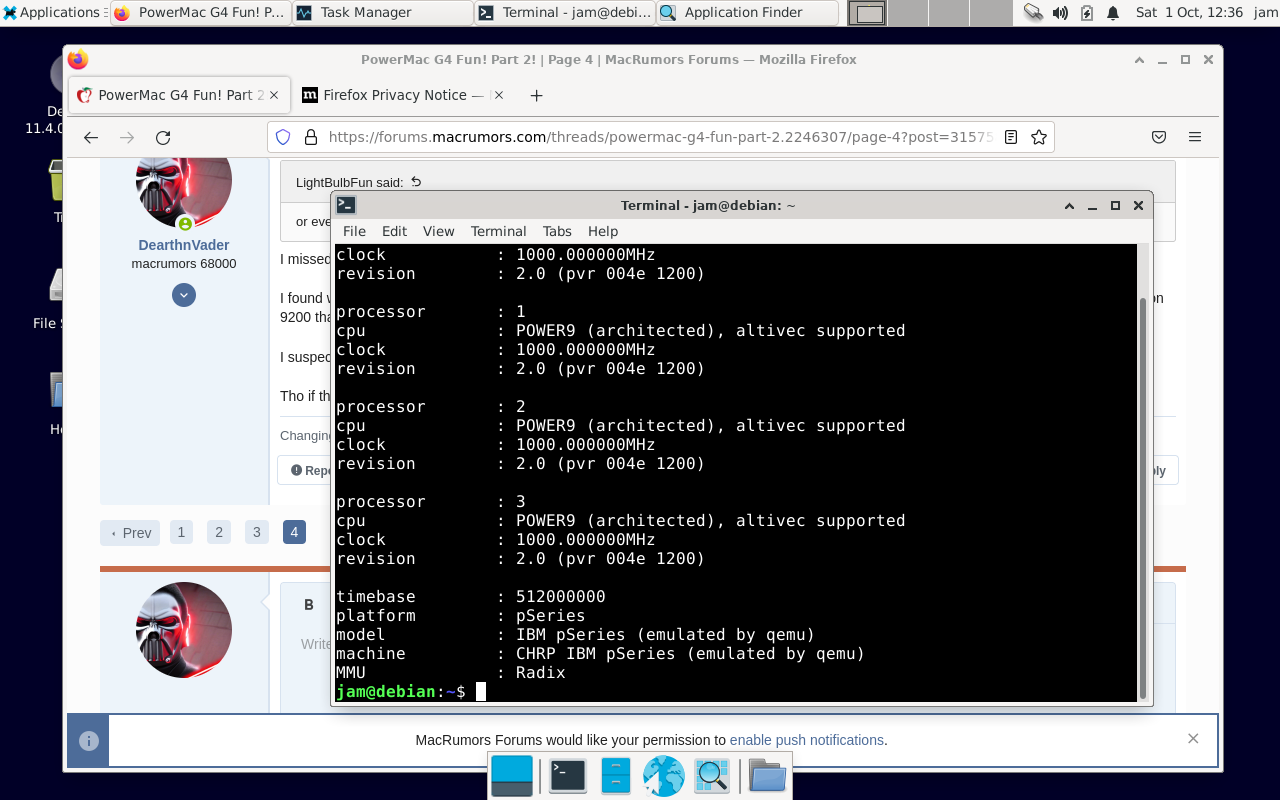
Task: Open the Terminal Help menu
Action: [x=603, y=231]
